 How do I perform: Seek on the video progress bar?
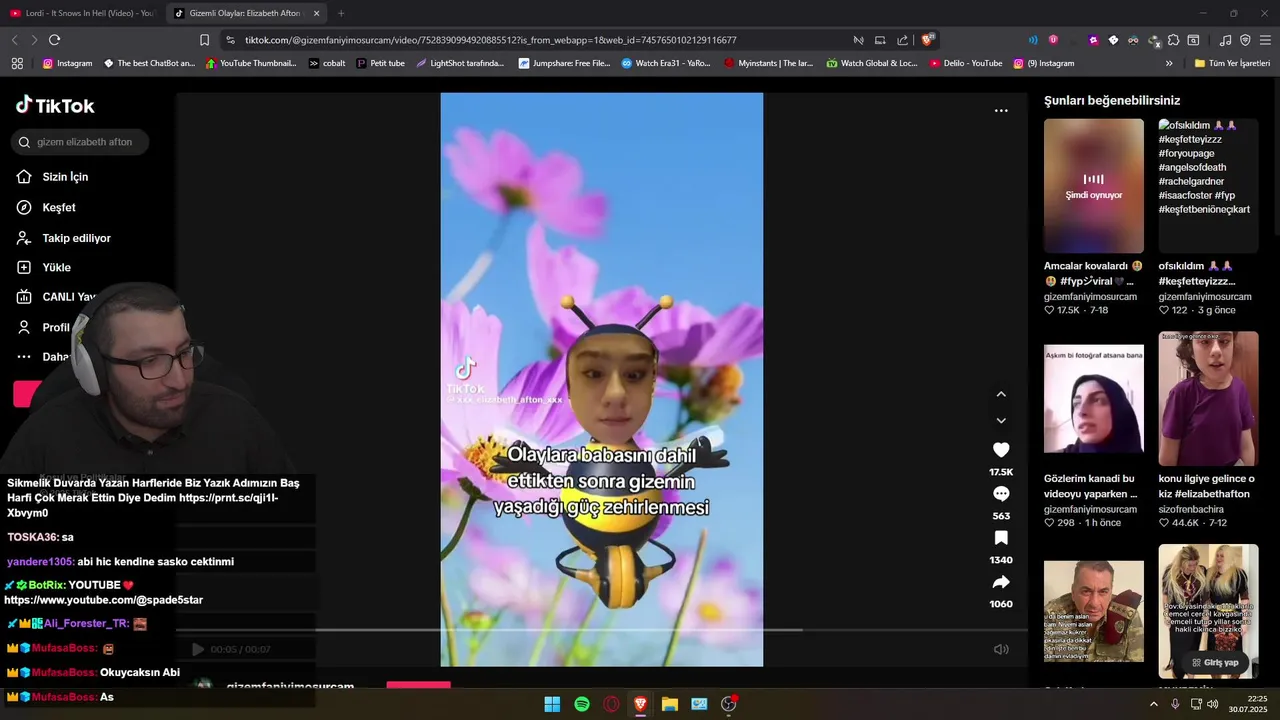tap(602, 630)
